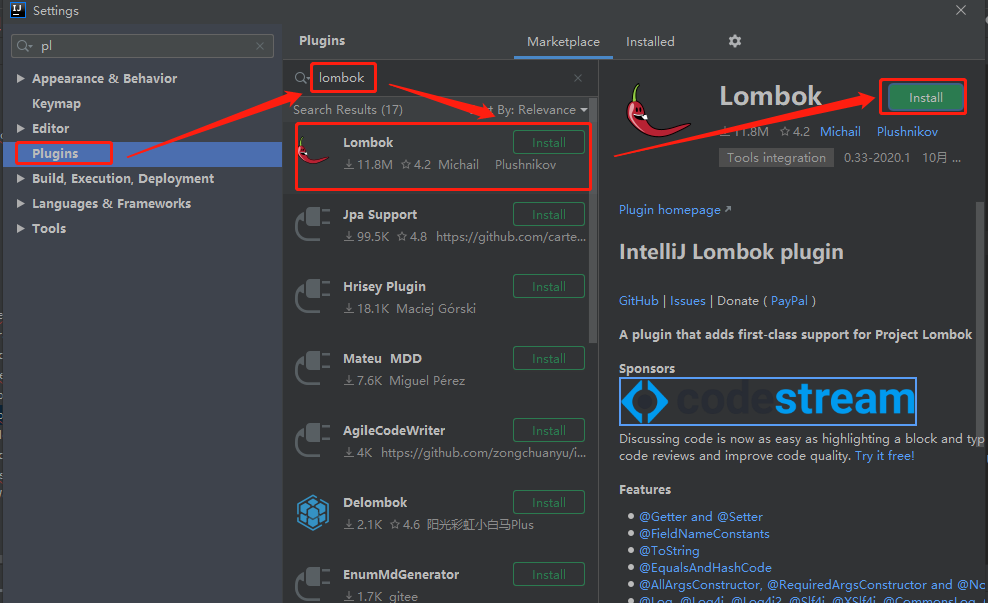Click the Try it free link
This screenshot has width=988, height=603.
[885, 456]
